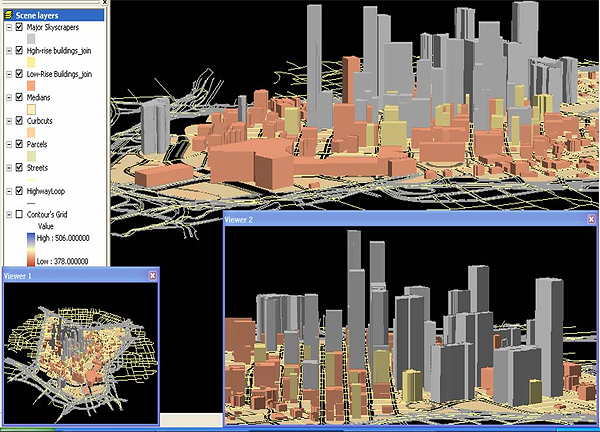Collapse the Parcels layer entry
600x432 pixels.
(x=9, y=144)
